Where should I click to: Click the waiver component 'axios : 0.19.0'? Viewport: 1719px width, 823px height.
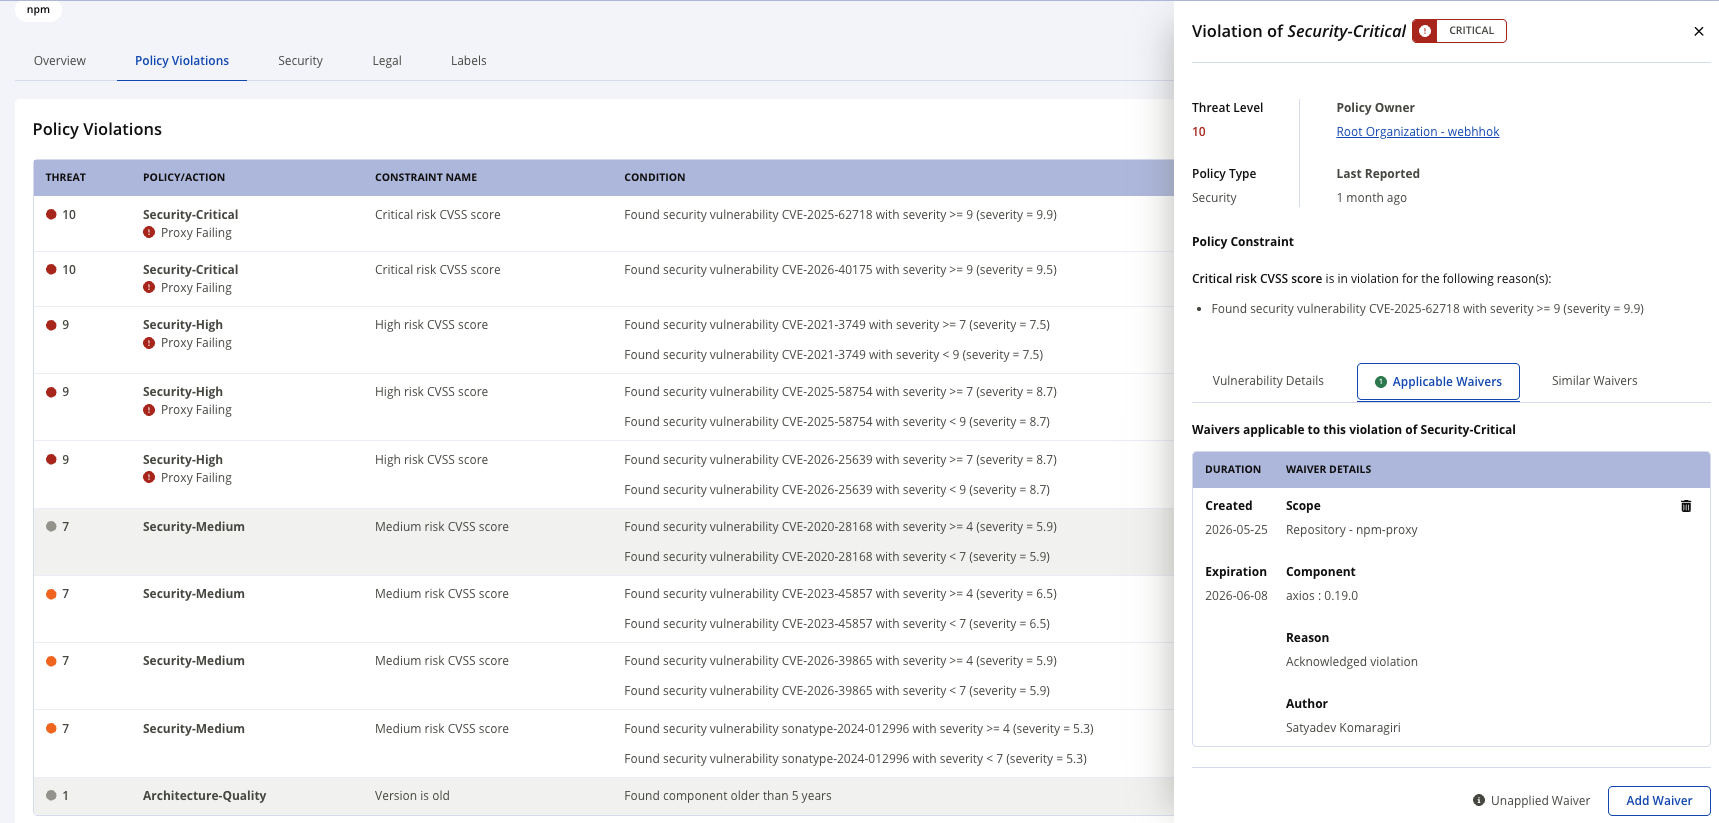pyautogui.click(x=1322, y=596)
